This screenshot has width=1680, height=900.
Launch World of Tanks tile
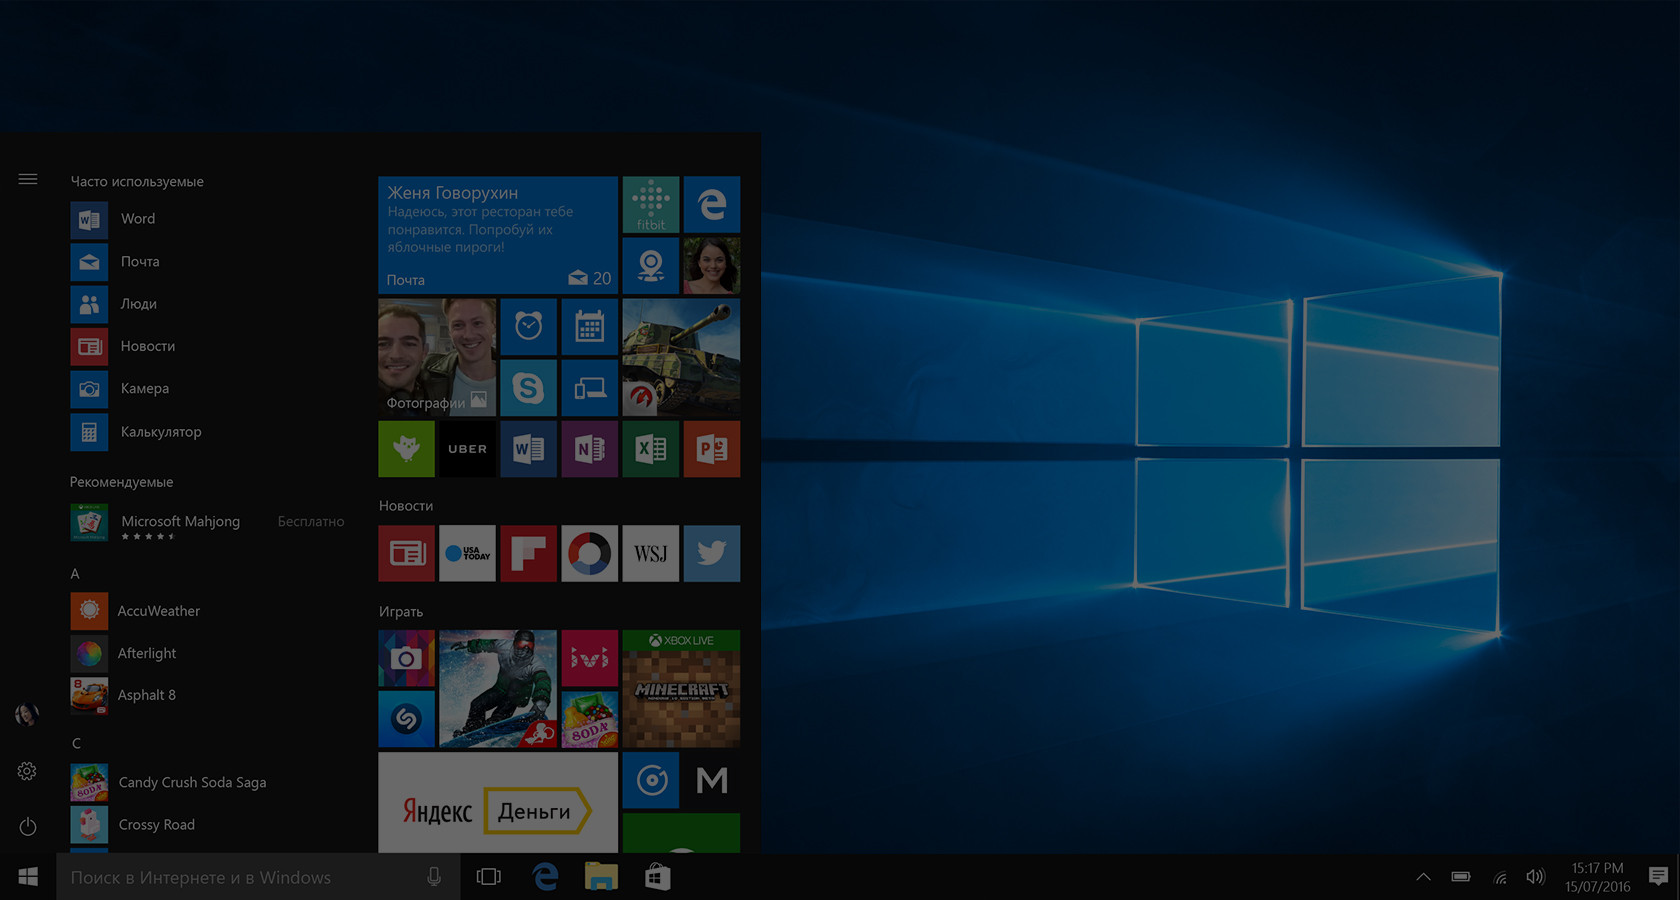681,358
